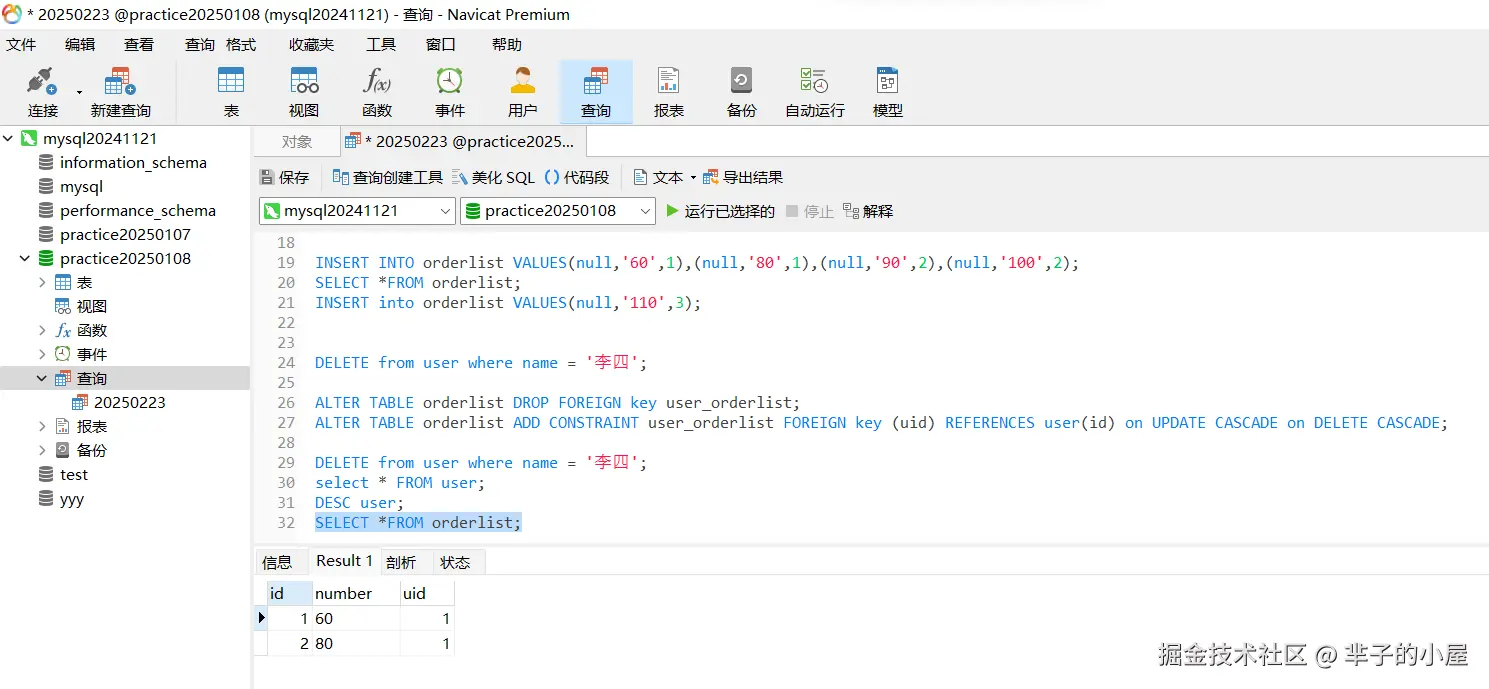Open the 格式 (Format) menu
1489x689 pixels.
[241, 44]
